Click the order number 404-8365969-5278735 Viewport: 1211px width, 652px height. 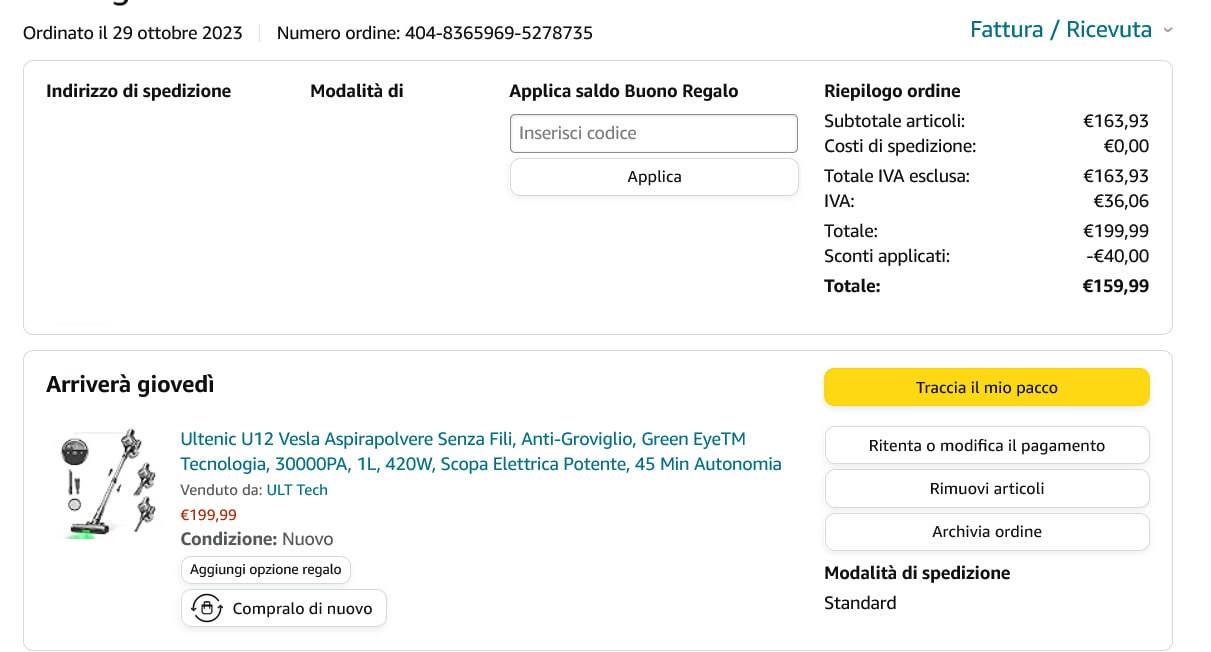498,33
